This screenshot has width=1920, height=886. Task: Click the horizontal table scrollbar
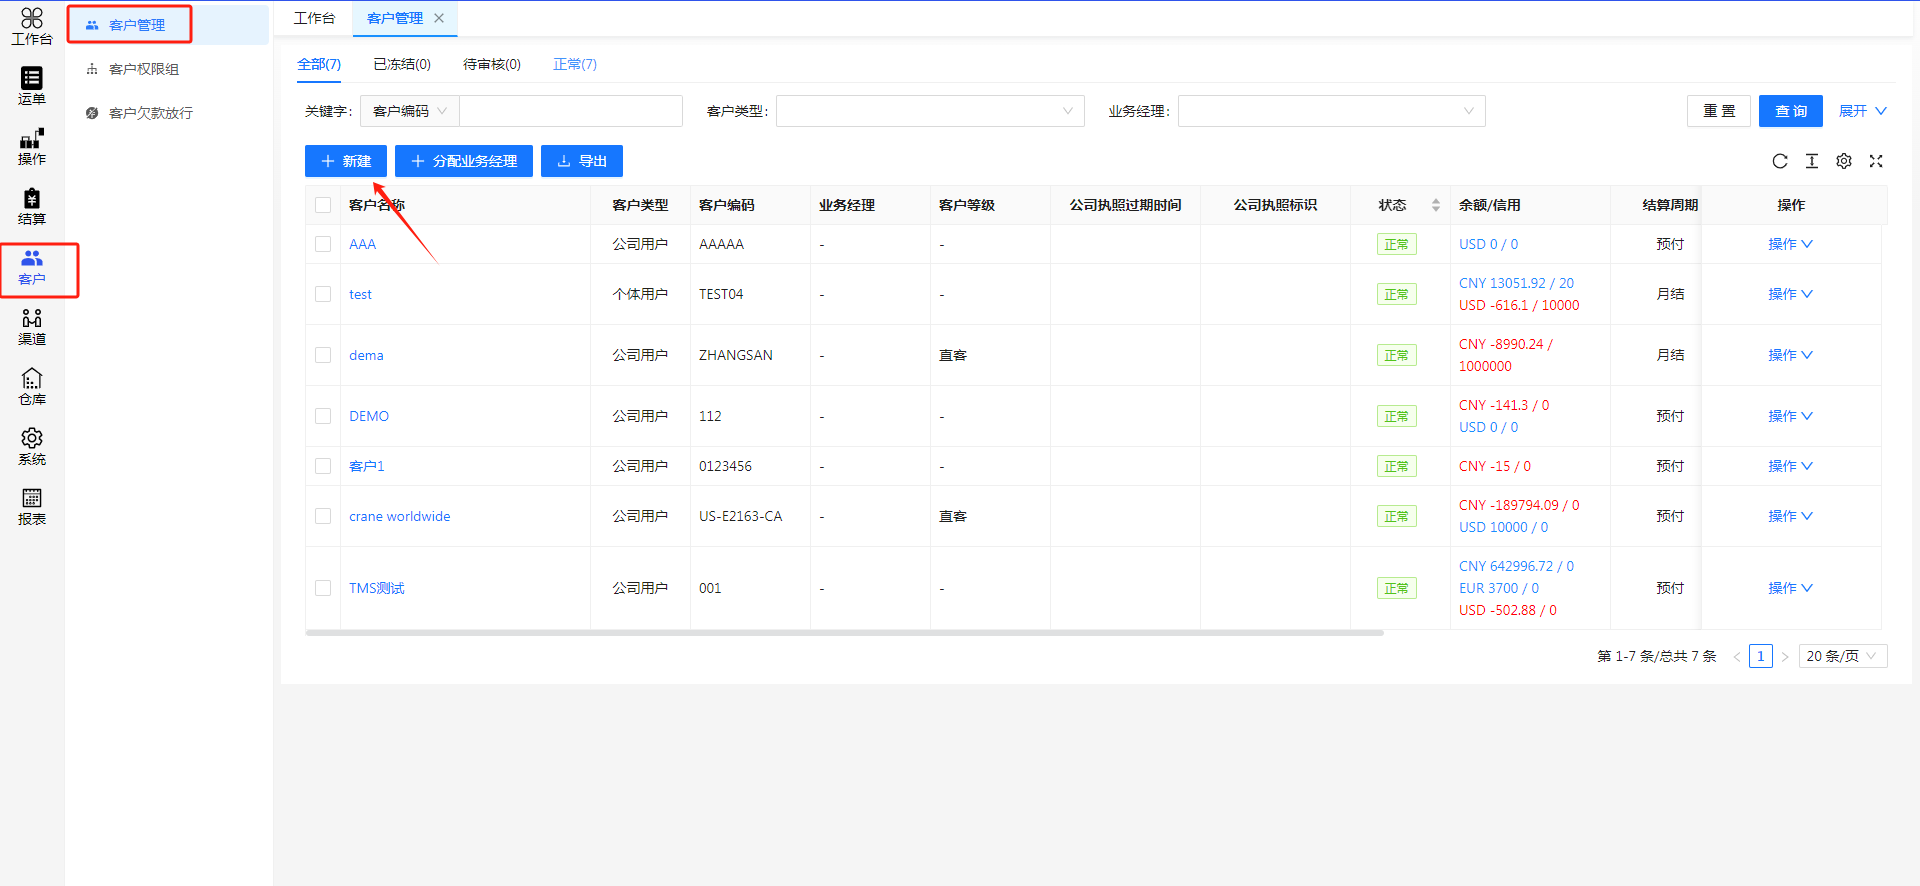coord(844,633)
